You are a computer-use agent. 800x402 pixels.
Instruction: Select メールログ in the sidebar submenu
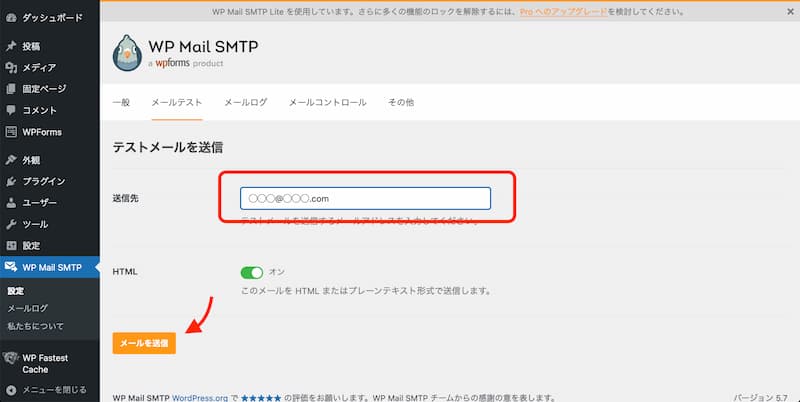(28, 308)
